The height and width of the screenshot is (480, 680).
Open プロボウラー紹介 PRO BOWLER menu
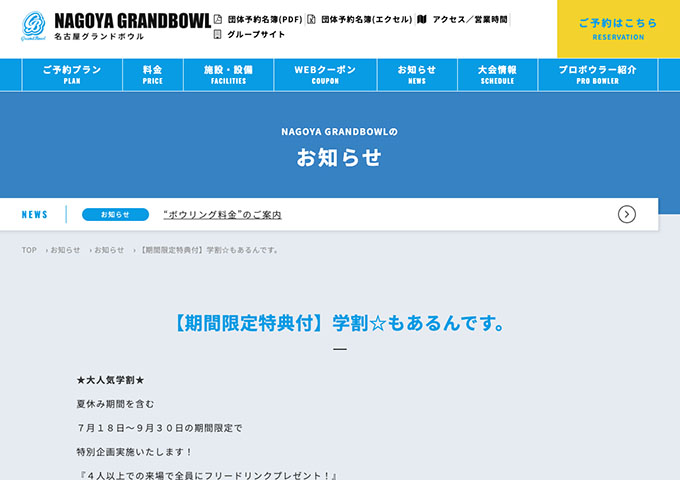[598, 75]
